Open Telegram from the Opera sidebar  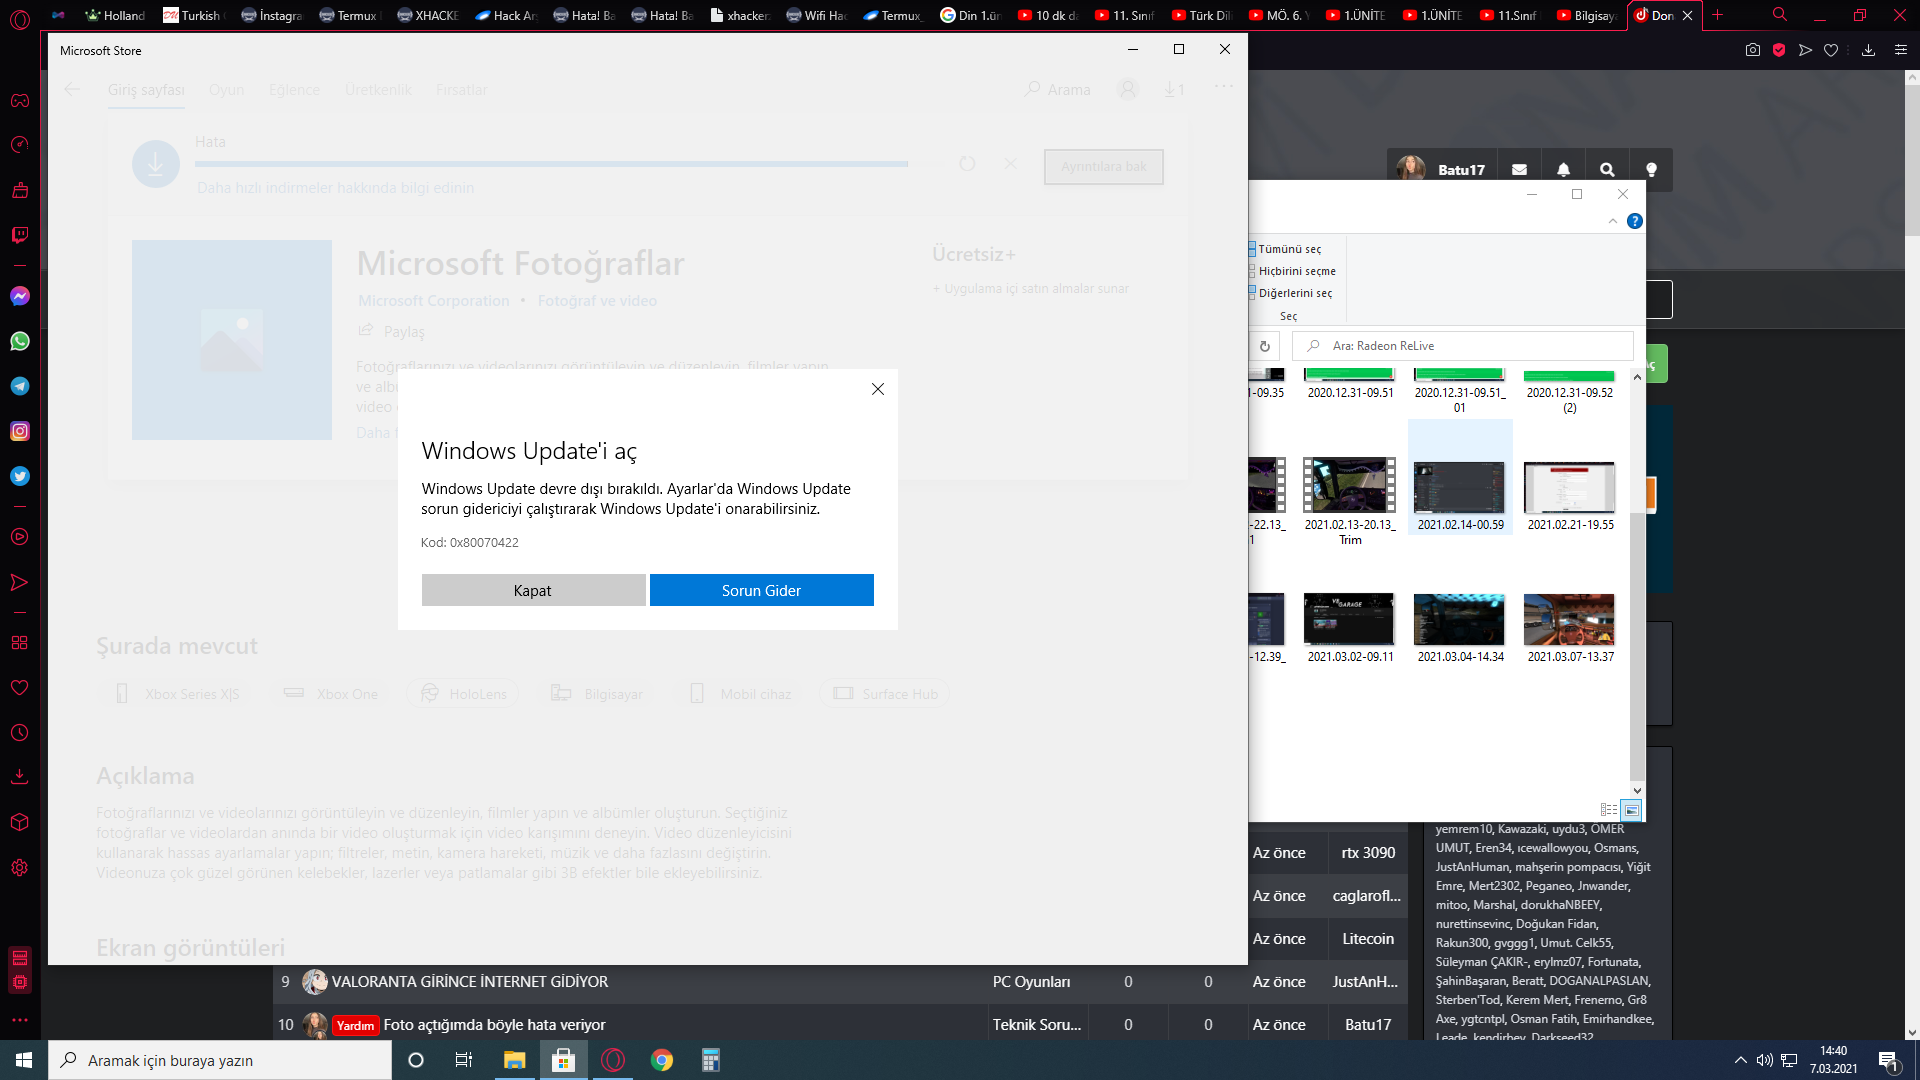[x=20, y=386]
